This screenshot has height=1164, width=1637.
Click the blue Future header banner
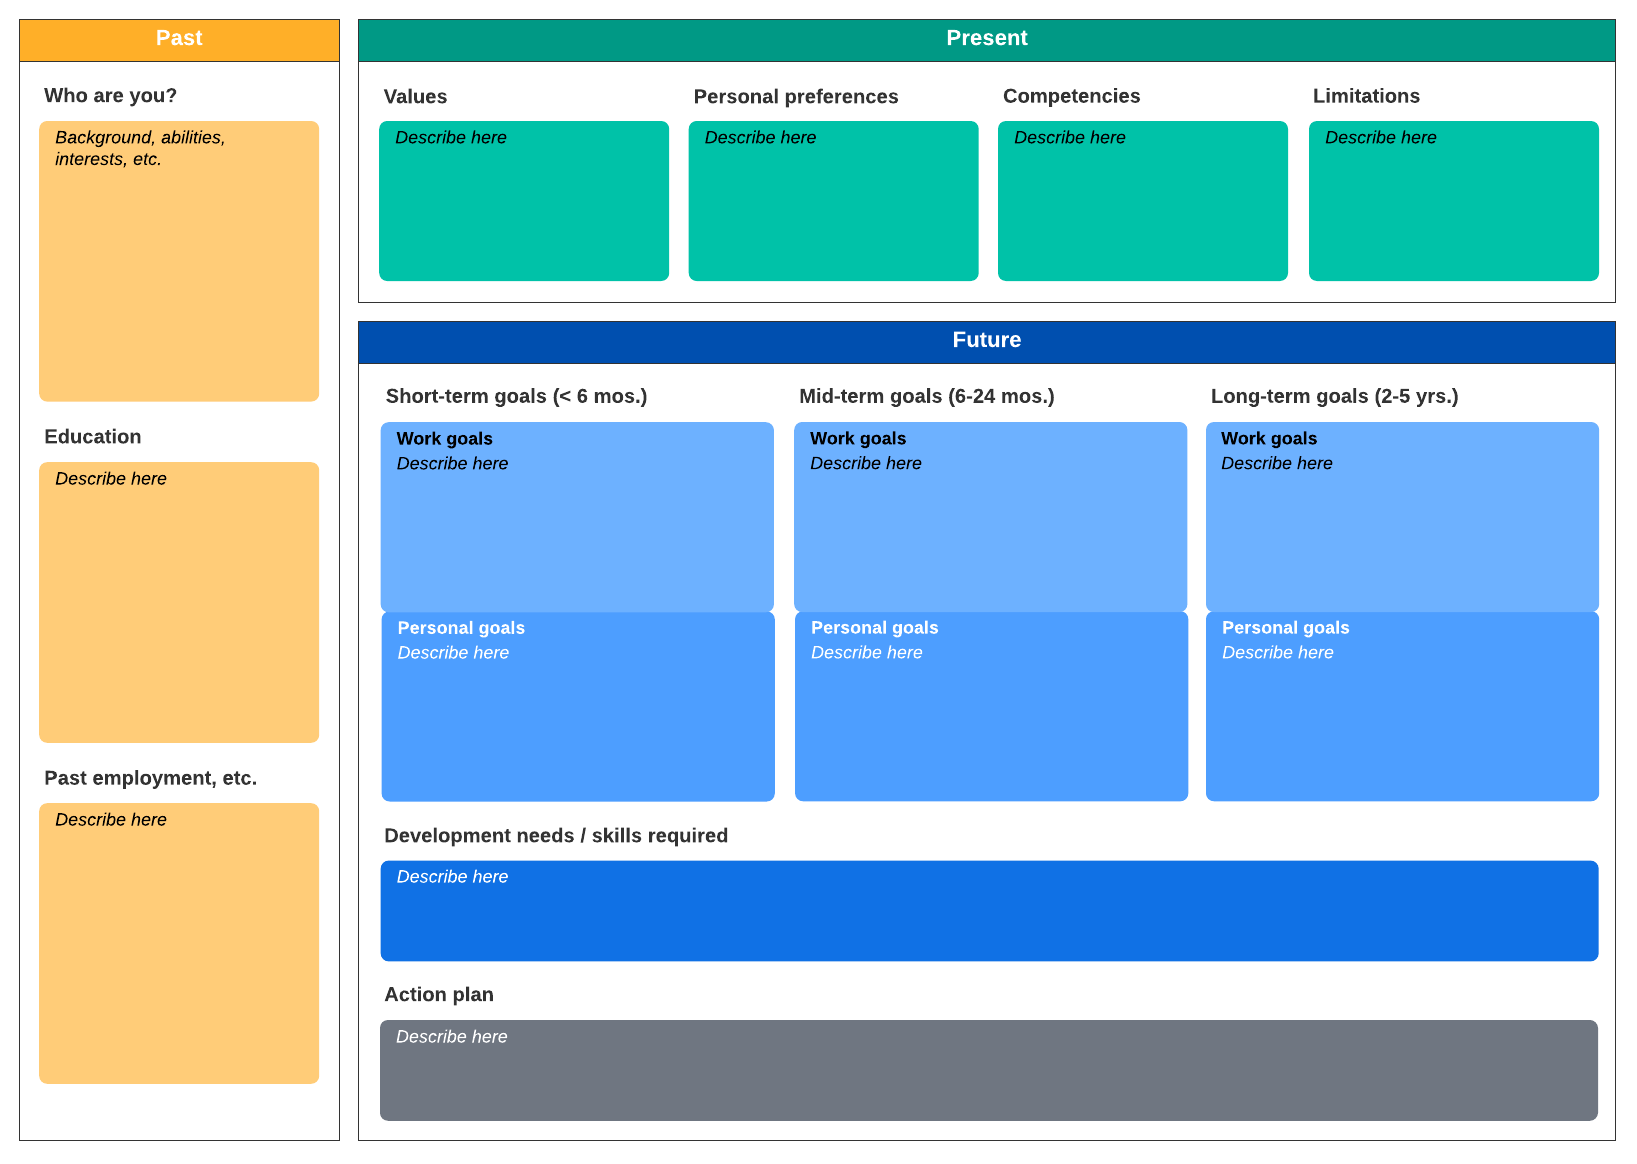pyautogui.click(x=986, y=342)
